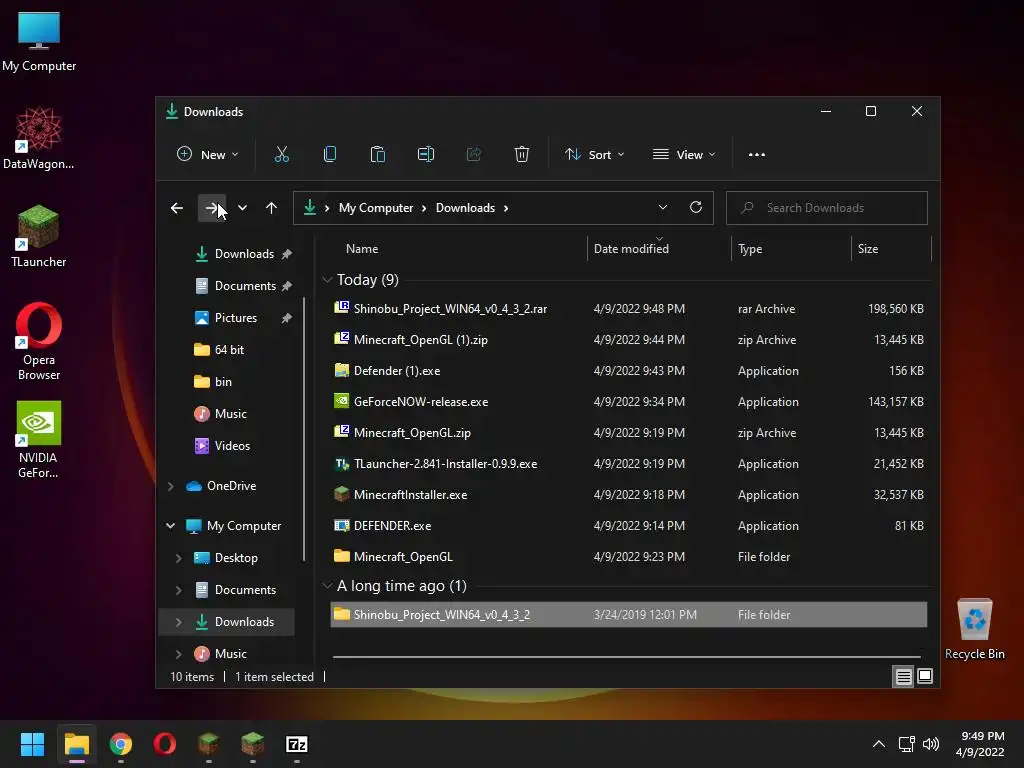The height and width of the screenshot is (768, 1024).
Task: Go forward with the right arrow
Action: click(x=212, y=208)
